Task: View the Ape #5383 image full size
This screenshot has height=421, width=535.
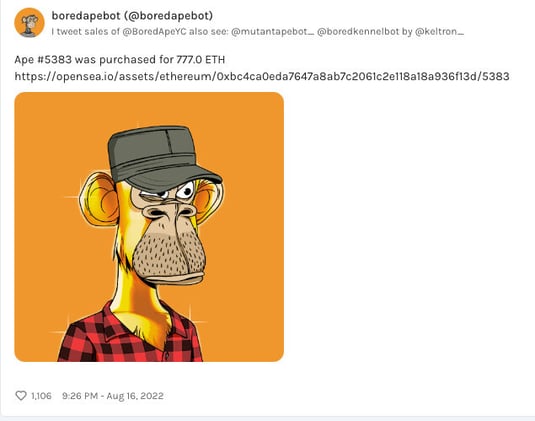Action: click(149, 227)
